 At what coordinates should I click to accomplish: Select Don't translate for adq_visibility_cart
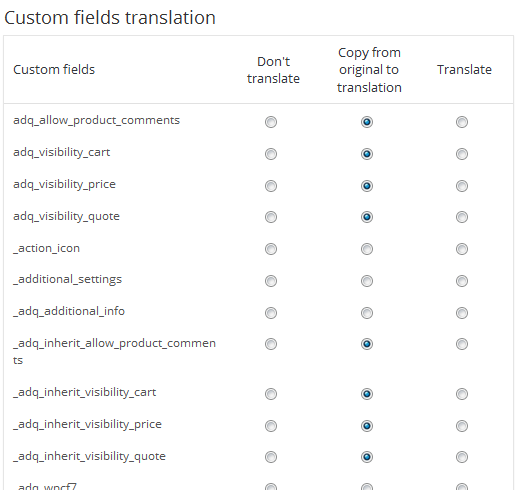coord(271,154)
